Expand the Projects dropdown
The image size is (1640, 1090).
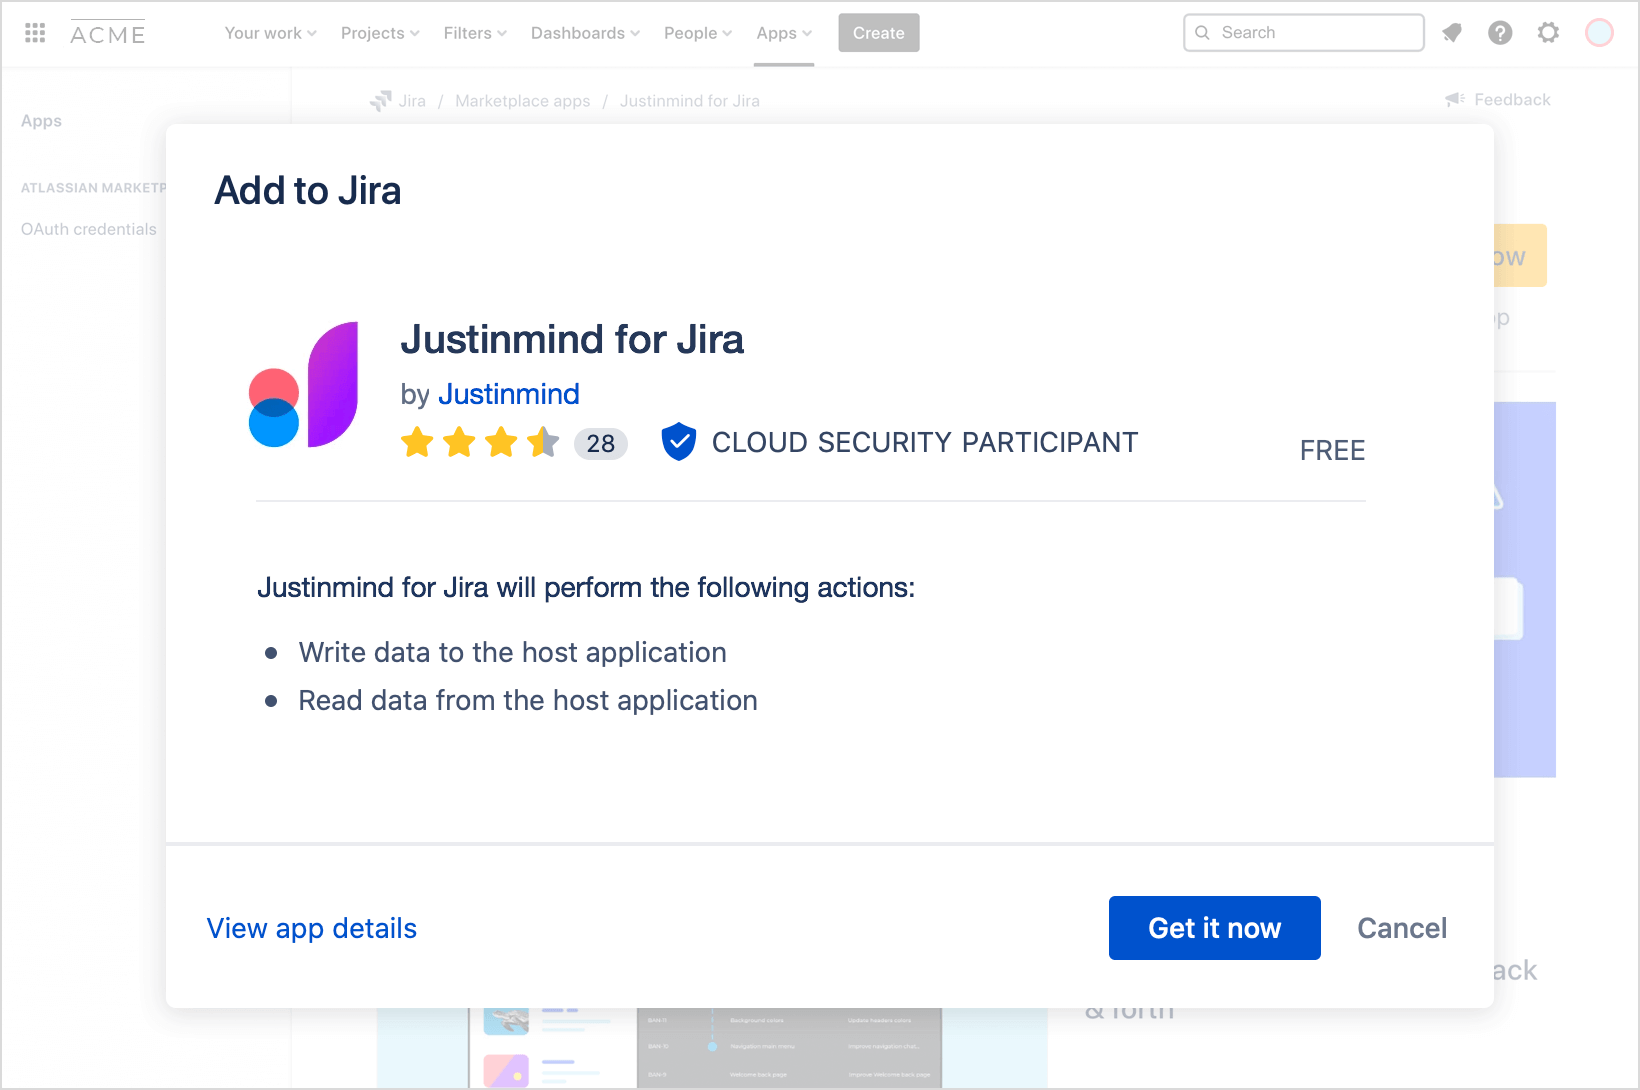380,33
